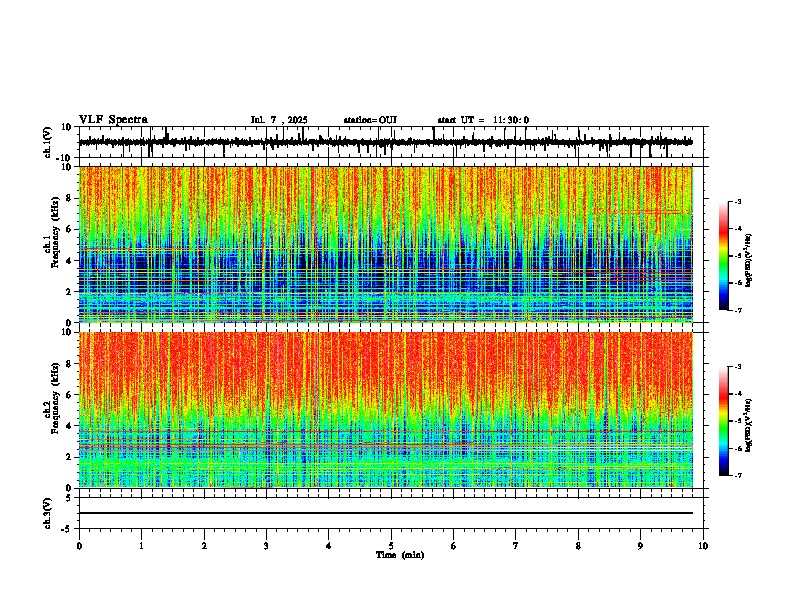Click time axis tick label "5"
The height and width of the screenshot is (612, 792).
coord(391,546)
